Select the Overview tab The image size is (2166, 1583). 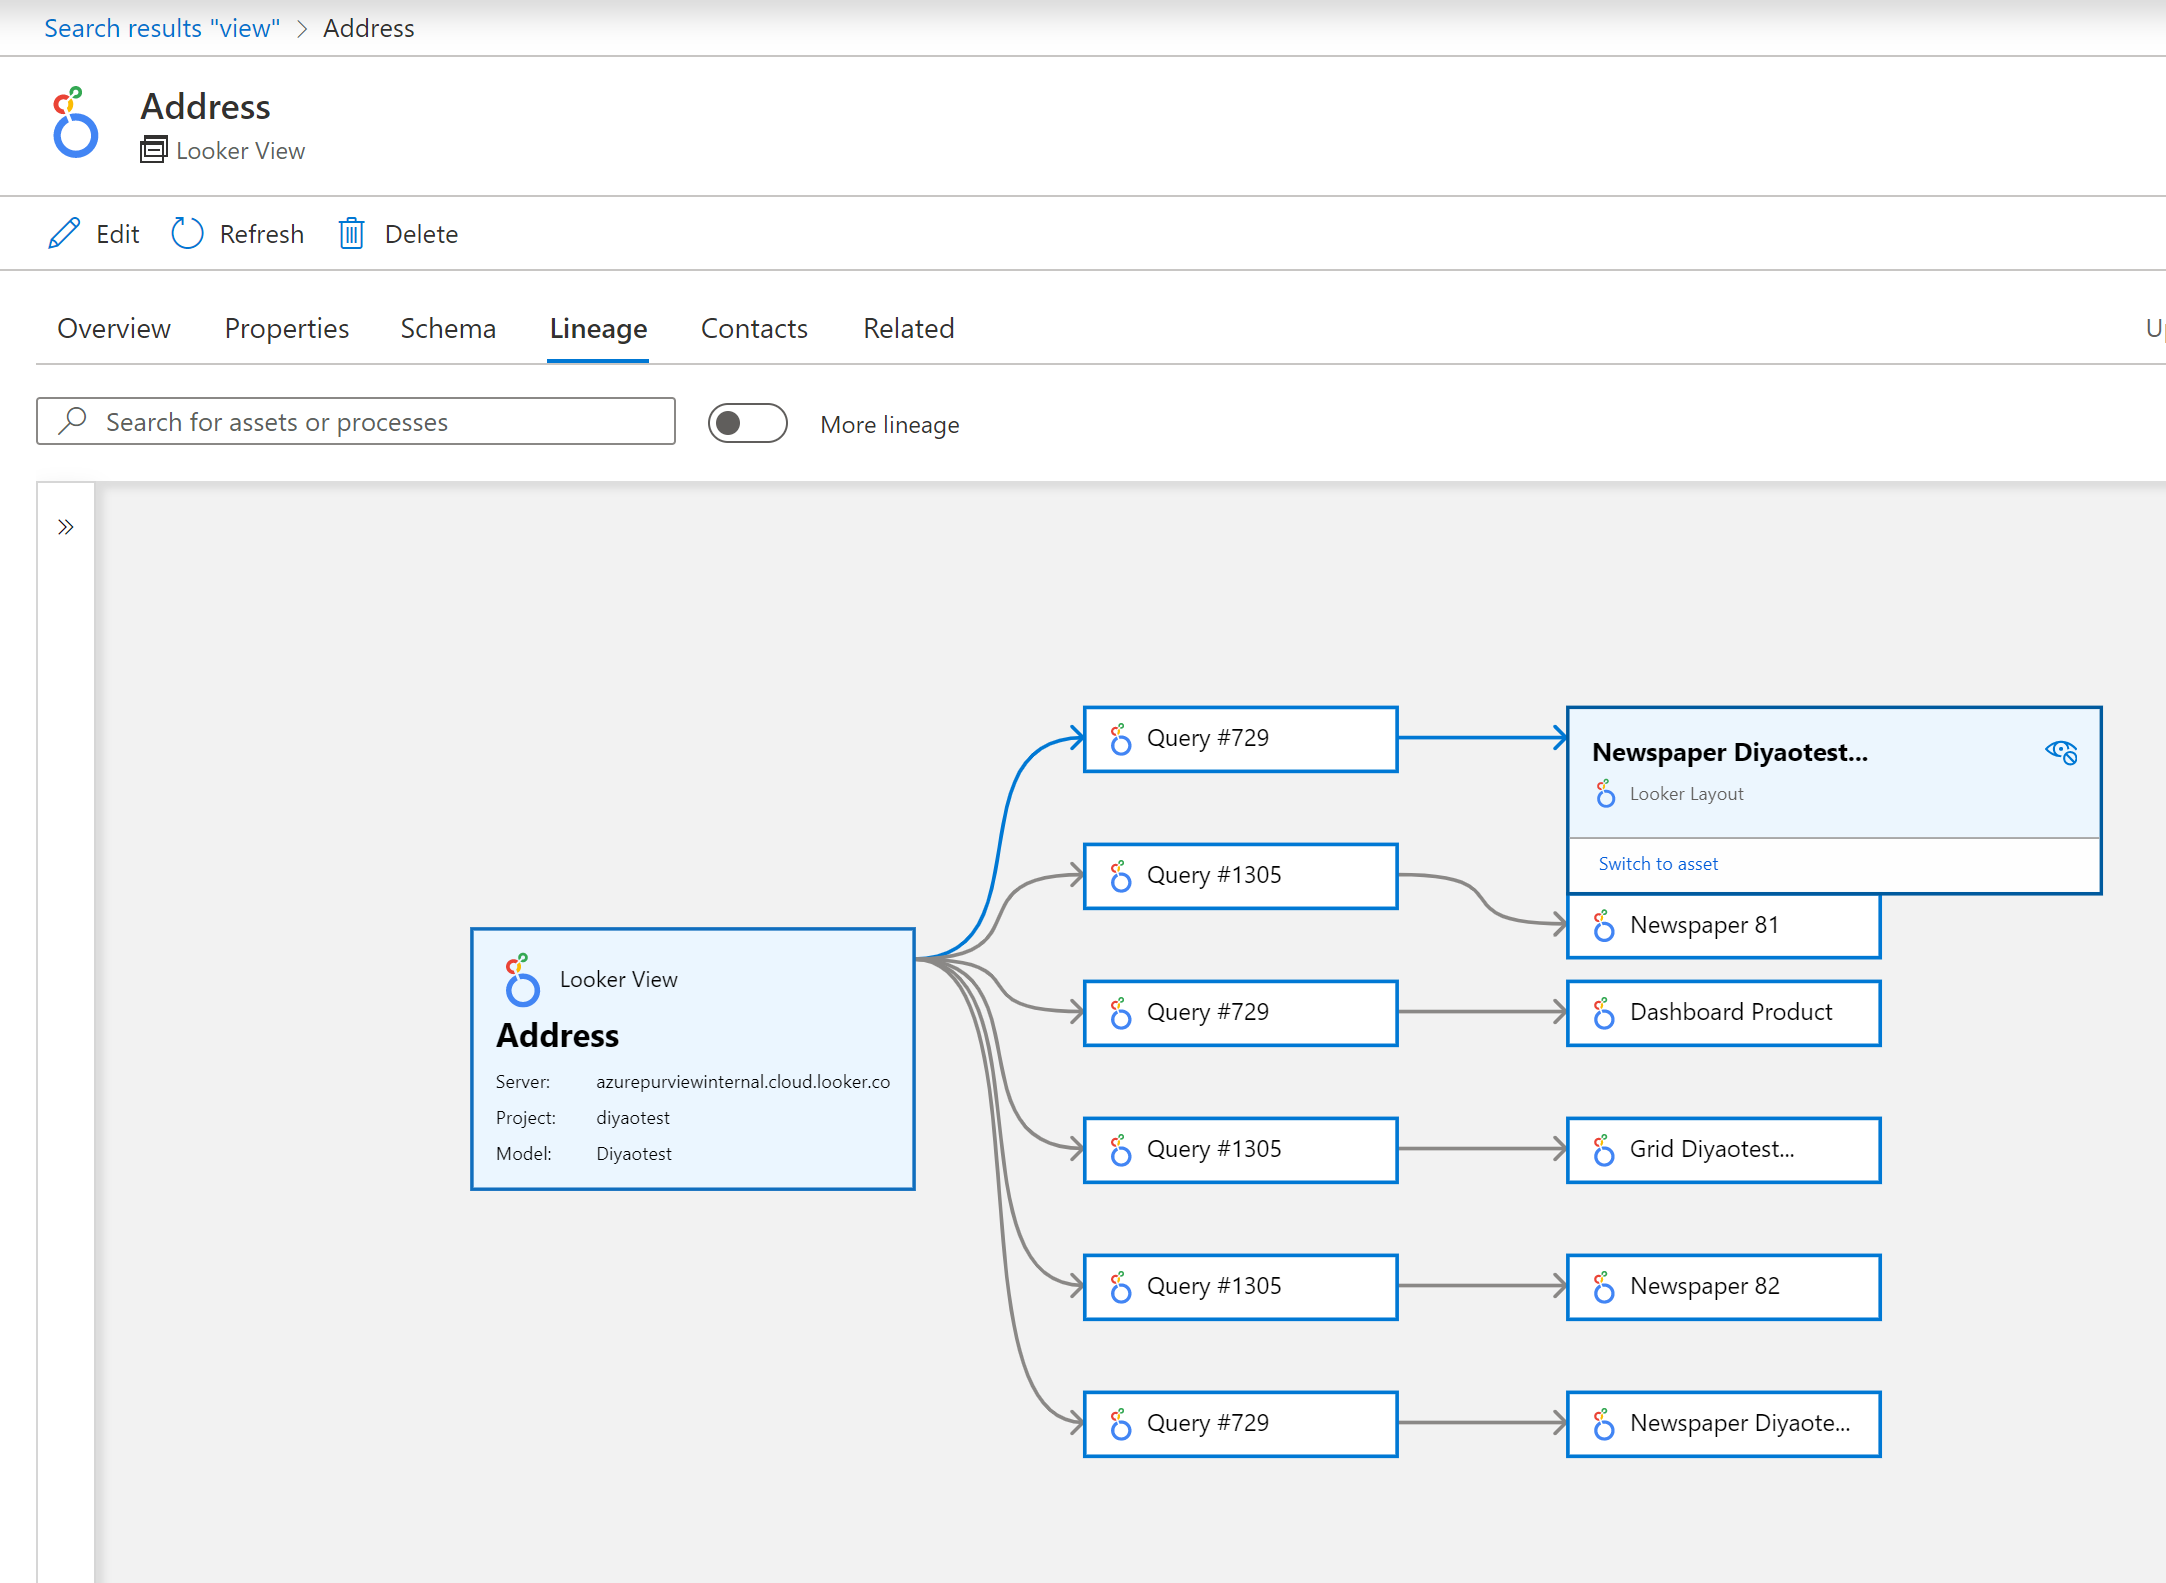point(111,328)
